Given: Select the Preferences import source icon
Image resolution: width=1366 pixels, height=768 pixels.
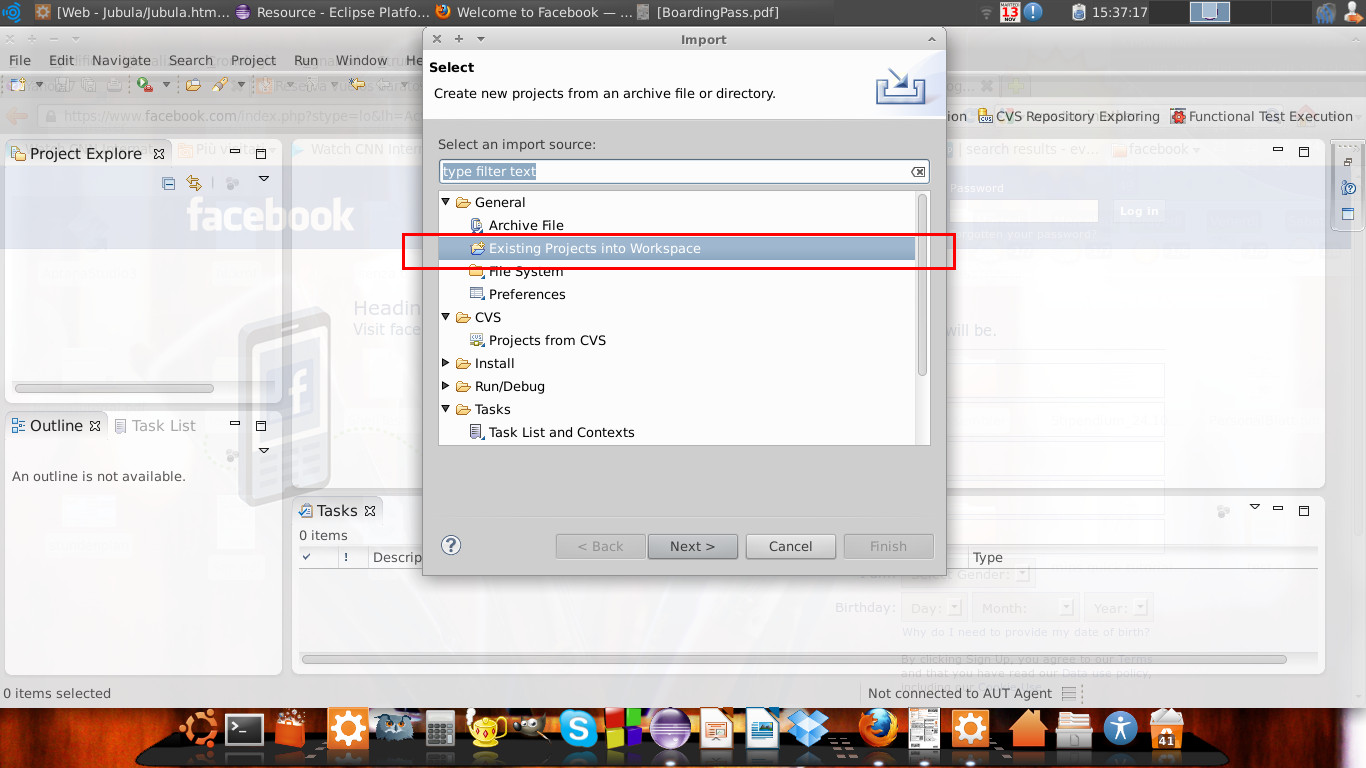Looking at the screenshot, I should (x=477, y=294).
